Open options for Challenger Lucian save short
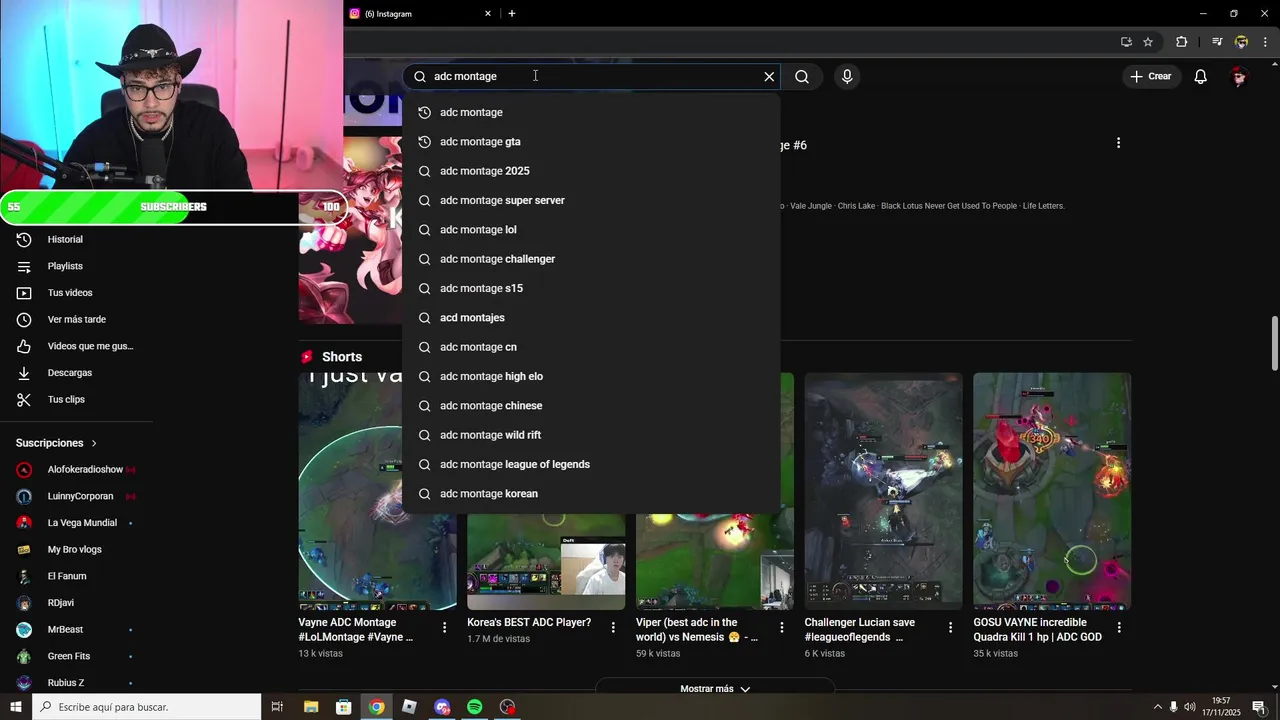The image size is (1280, 720). [x=951, y=628]
